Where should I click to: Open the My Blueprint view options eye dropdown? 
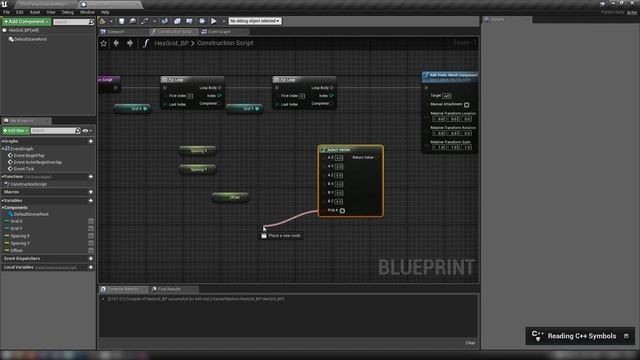pyautogui.click(x=87, y=131)
